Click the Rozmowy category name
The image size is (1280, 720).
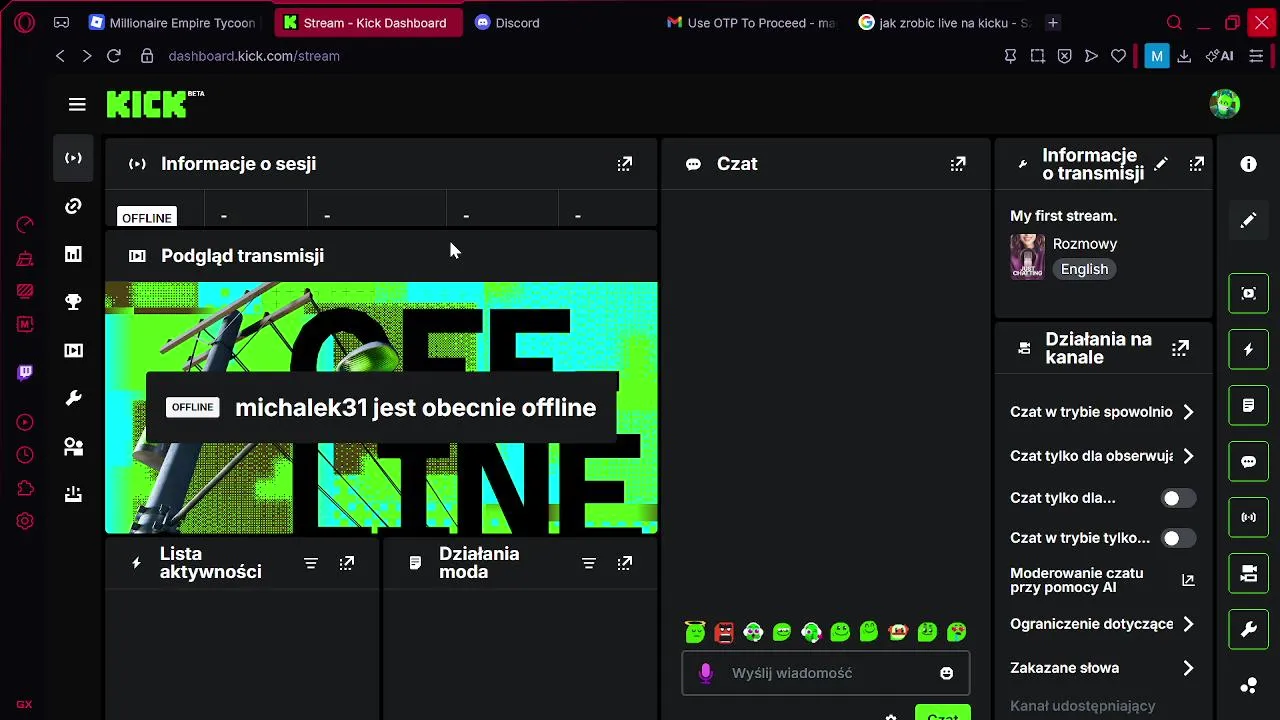[1085, 244]
